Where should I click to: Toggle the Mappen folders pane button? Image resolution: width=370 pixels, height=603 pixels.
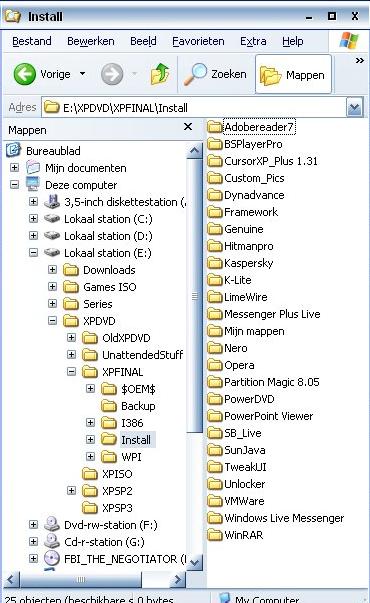(293, 75)
